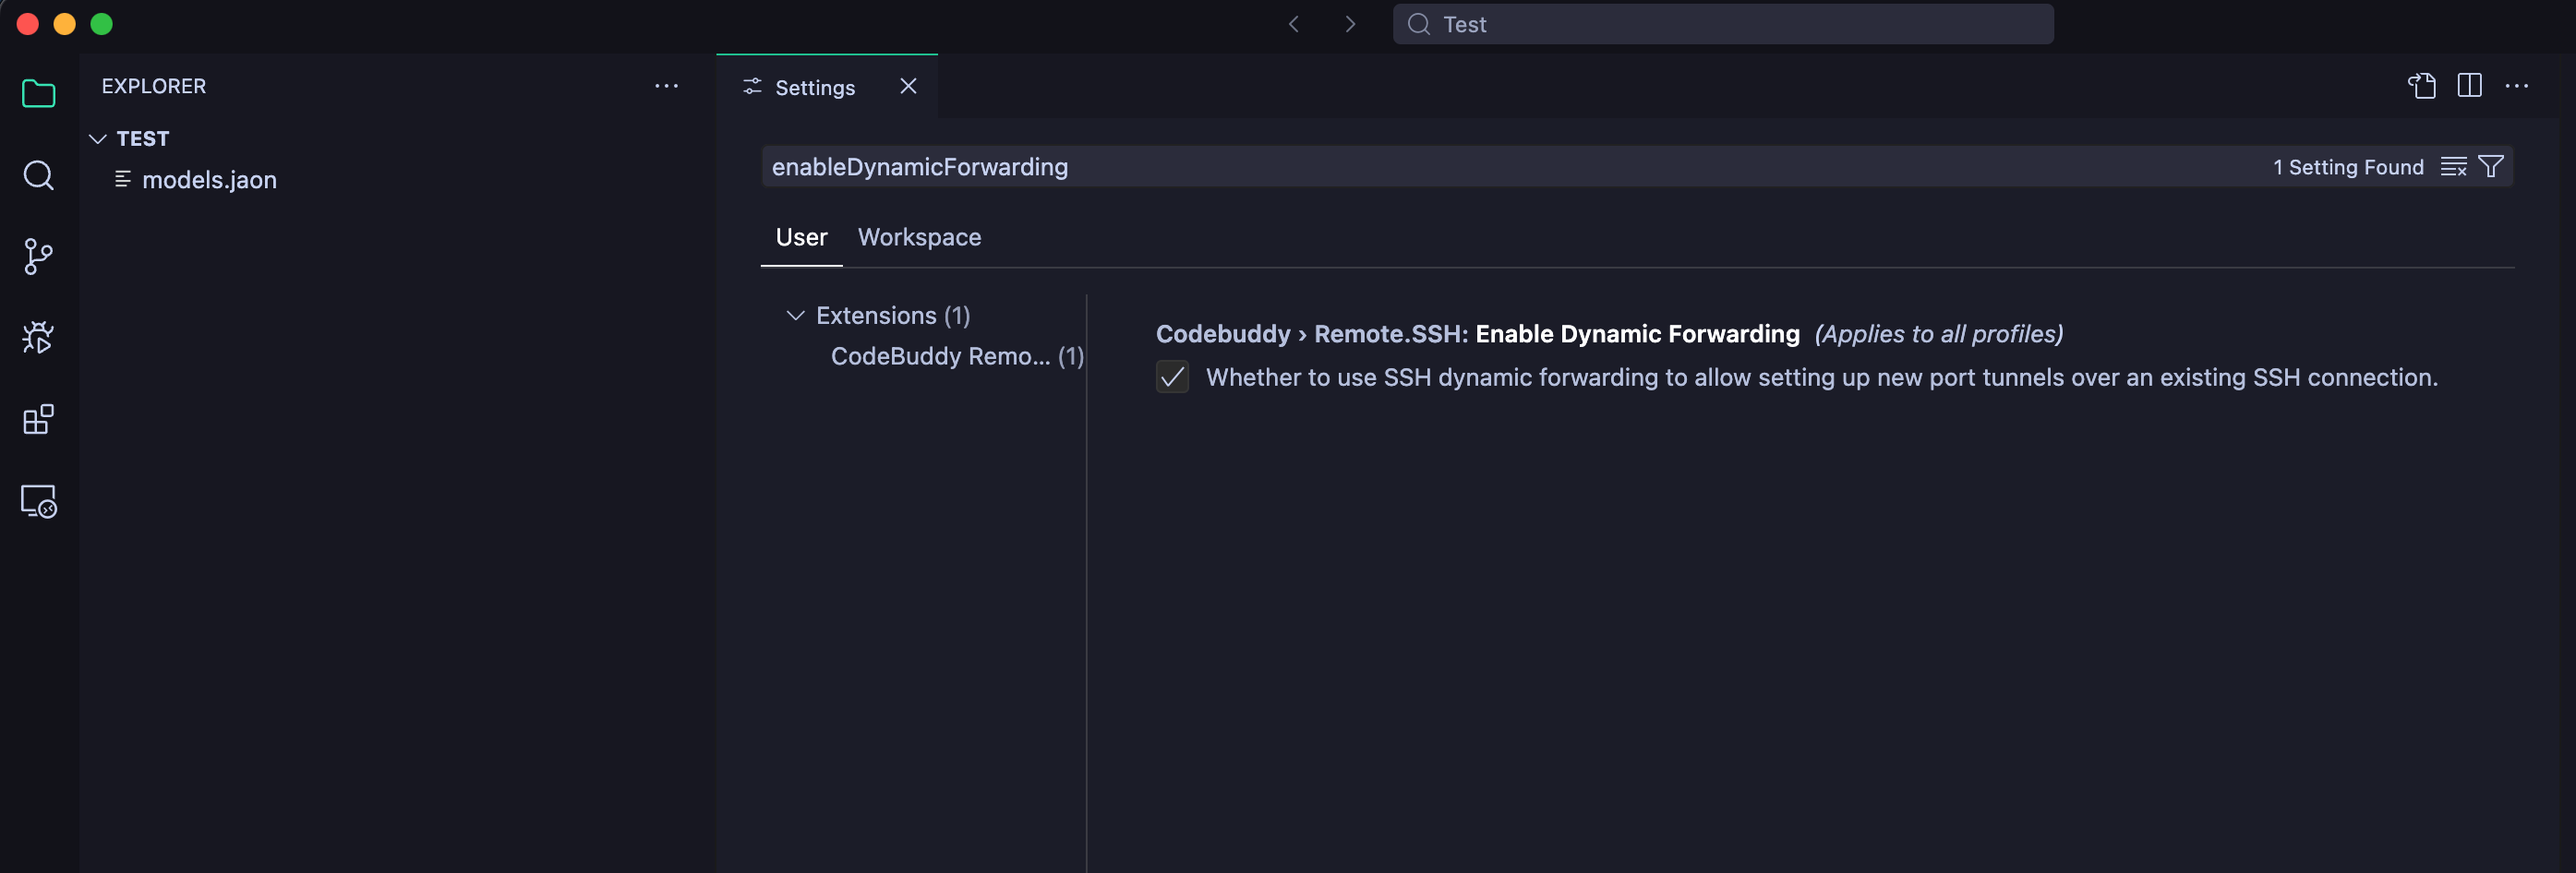This screenshot has height=873, width=2576.
Task: Open the Explorer view in activity bar
Action: tap(38, 94)
